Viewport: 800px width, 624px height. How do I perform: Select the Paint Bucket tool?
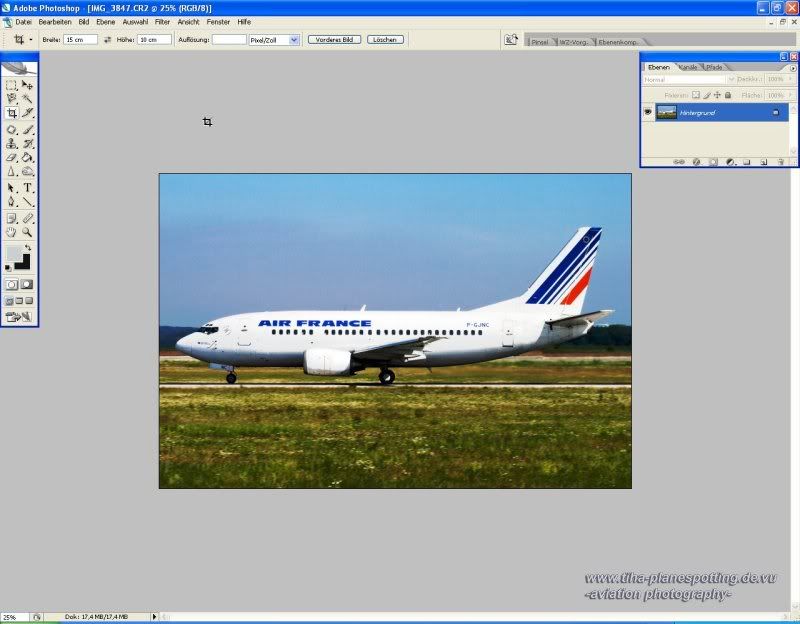coord(28,158)
